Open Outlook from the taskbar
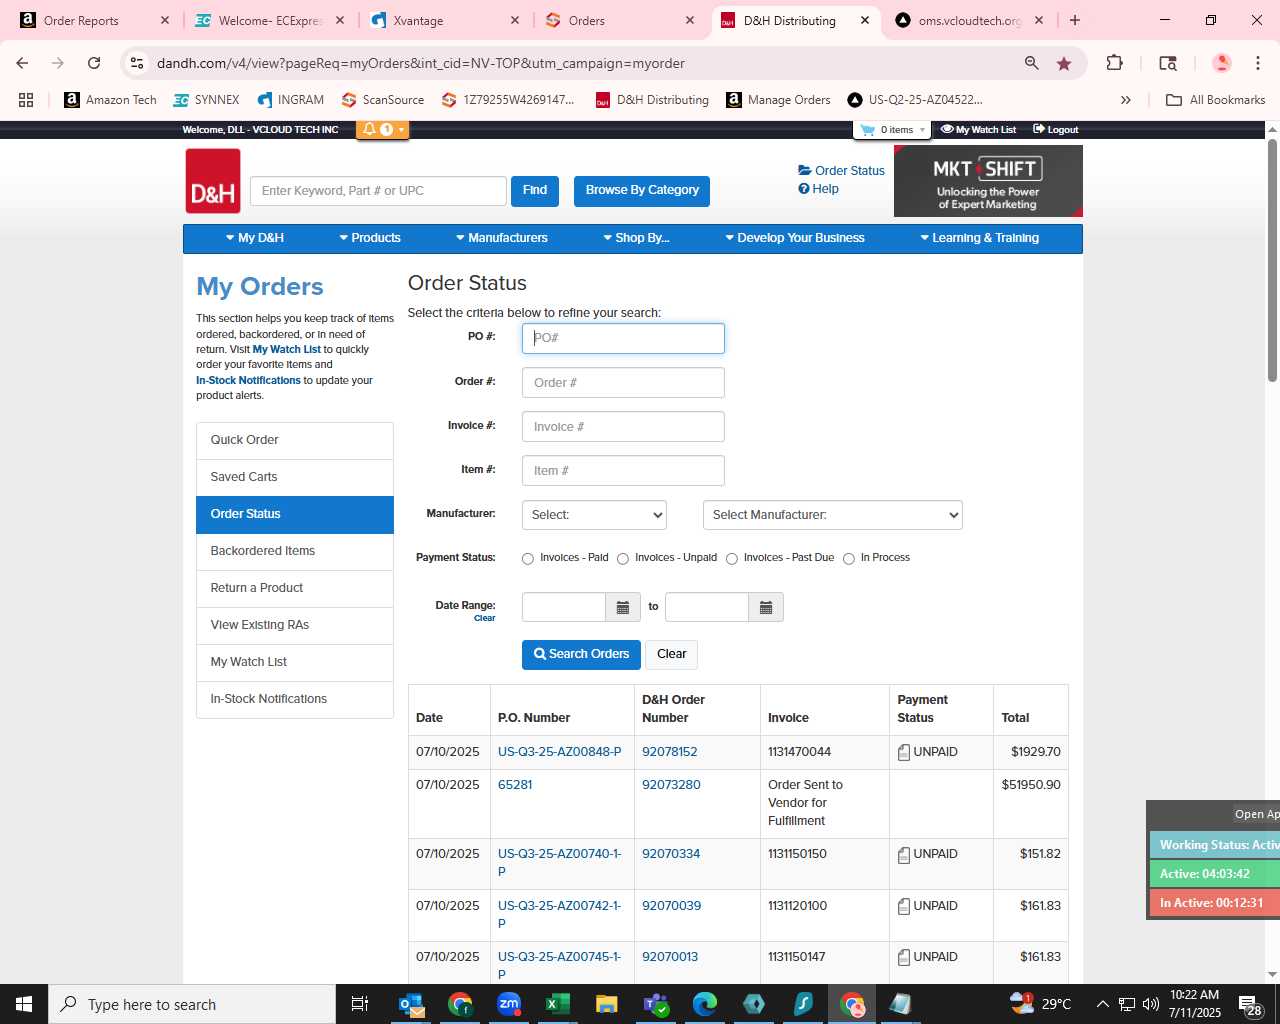The width and height of the screenshot is (1280, 1024). point(411,1004)
